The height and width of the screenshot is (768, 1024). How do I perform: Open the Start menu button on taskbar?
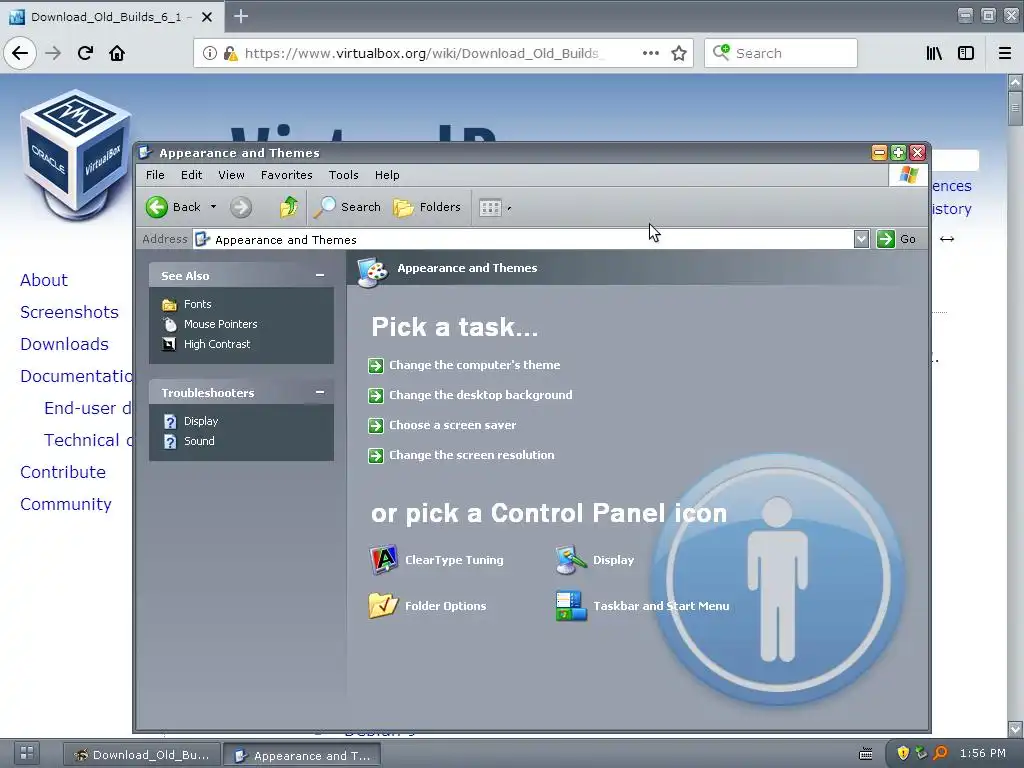click(x=27, y=753)
